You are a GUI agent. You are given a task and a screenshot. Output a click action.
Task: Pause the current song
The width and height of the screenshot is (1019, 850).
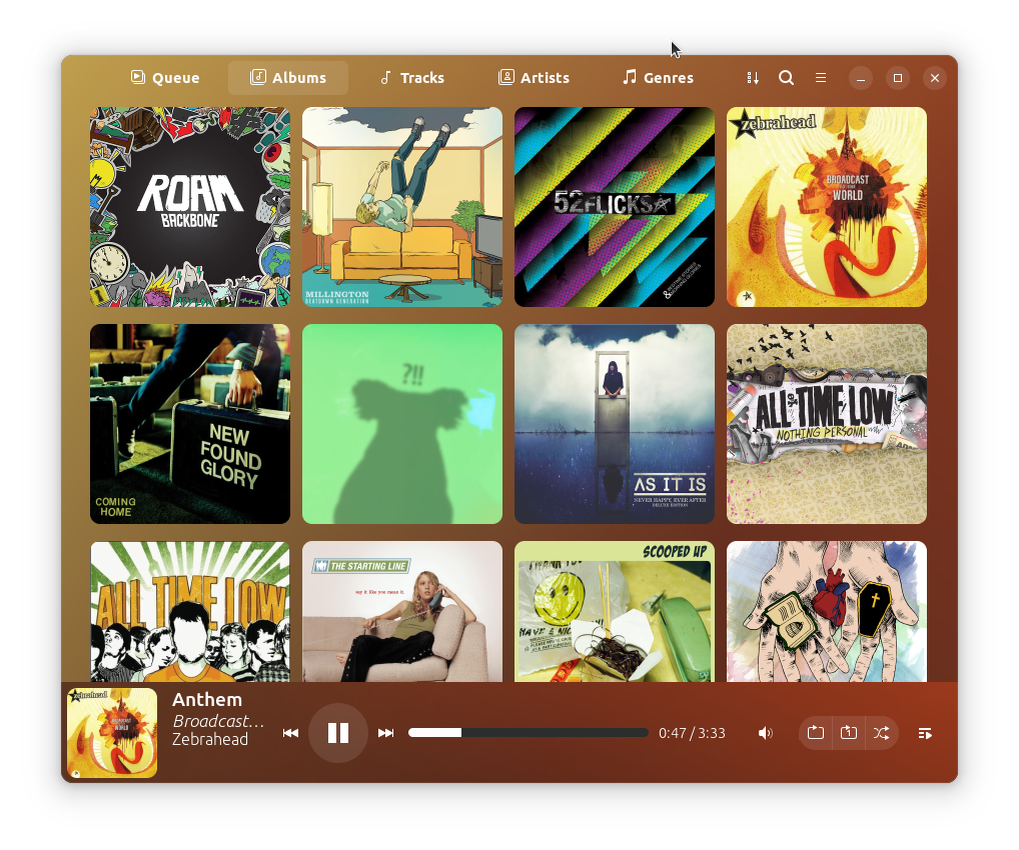tap(338, 733)
